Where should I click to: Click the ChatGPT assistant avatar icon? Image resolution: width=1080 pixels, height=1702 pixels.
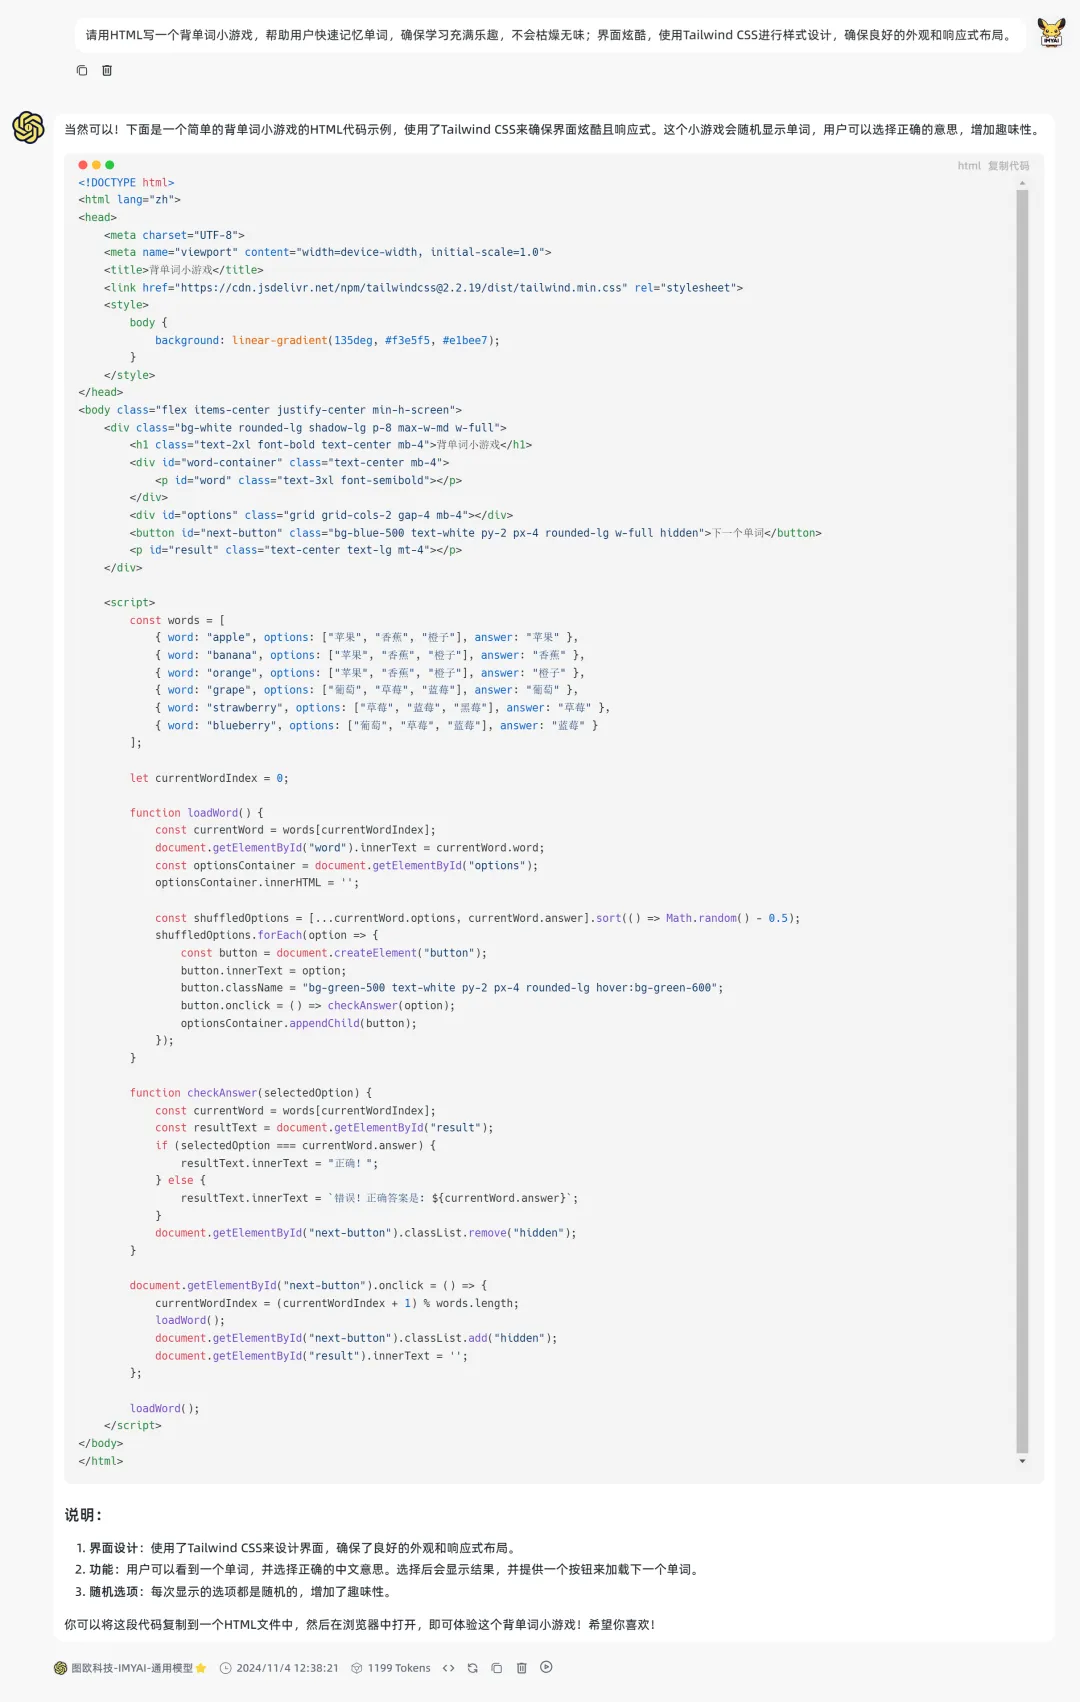[x=28, y=127]
